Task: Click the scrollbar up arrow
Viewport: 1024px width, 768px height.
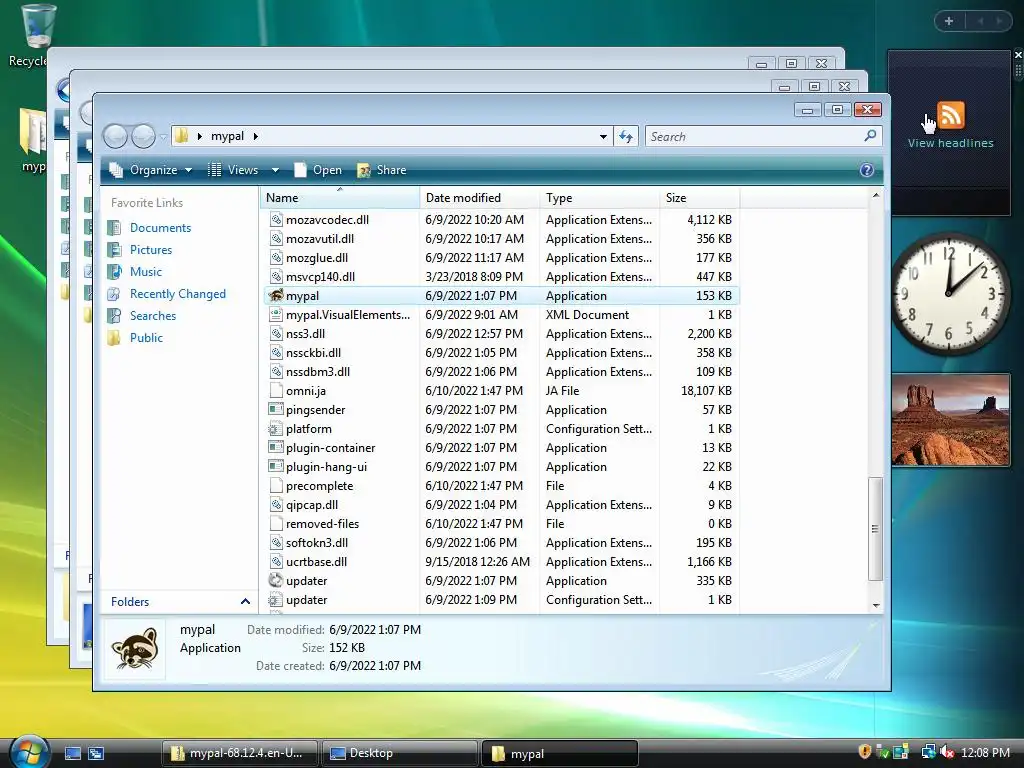Action: [876, 195]
